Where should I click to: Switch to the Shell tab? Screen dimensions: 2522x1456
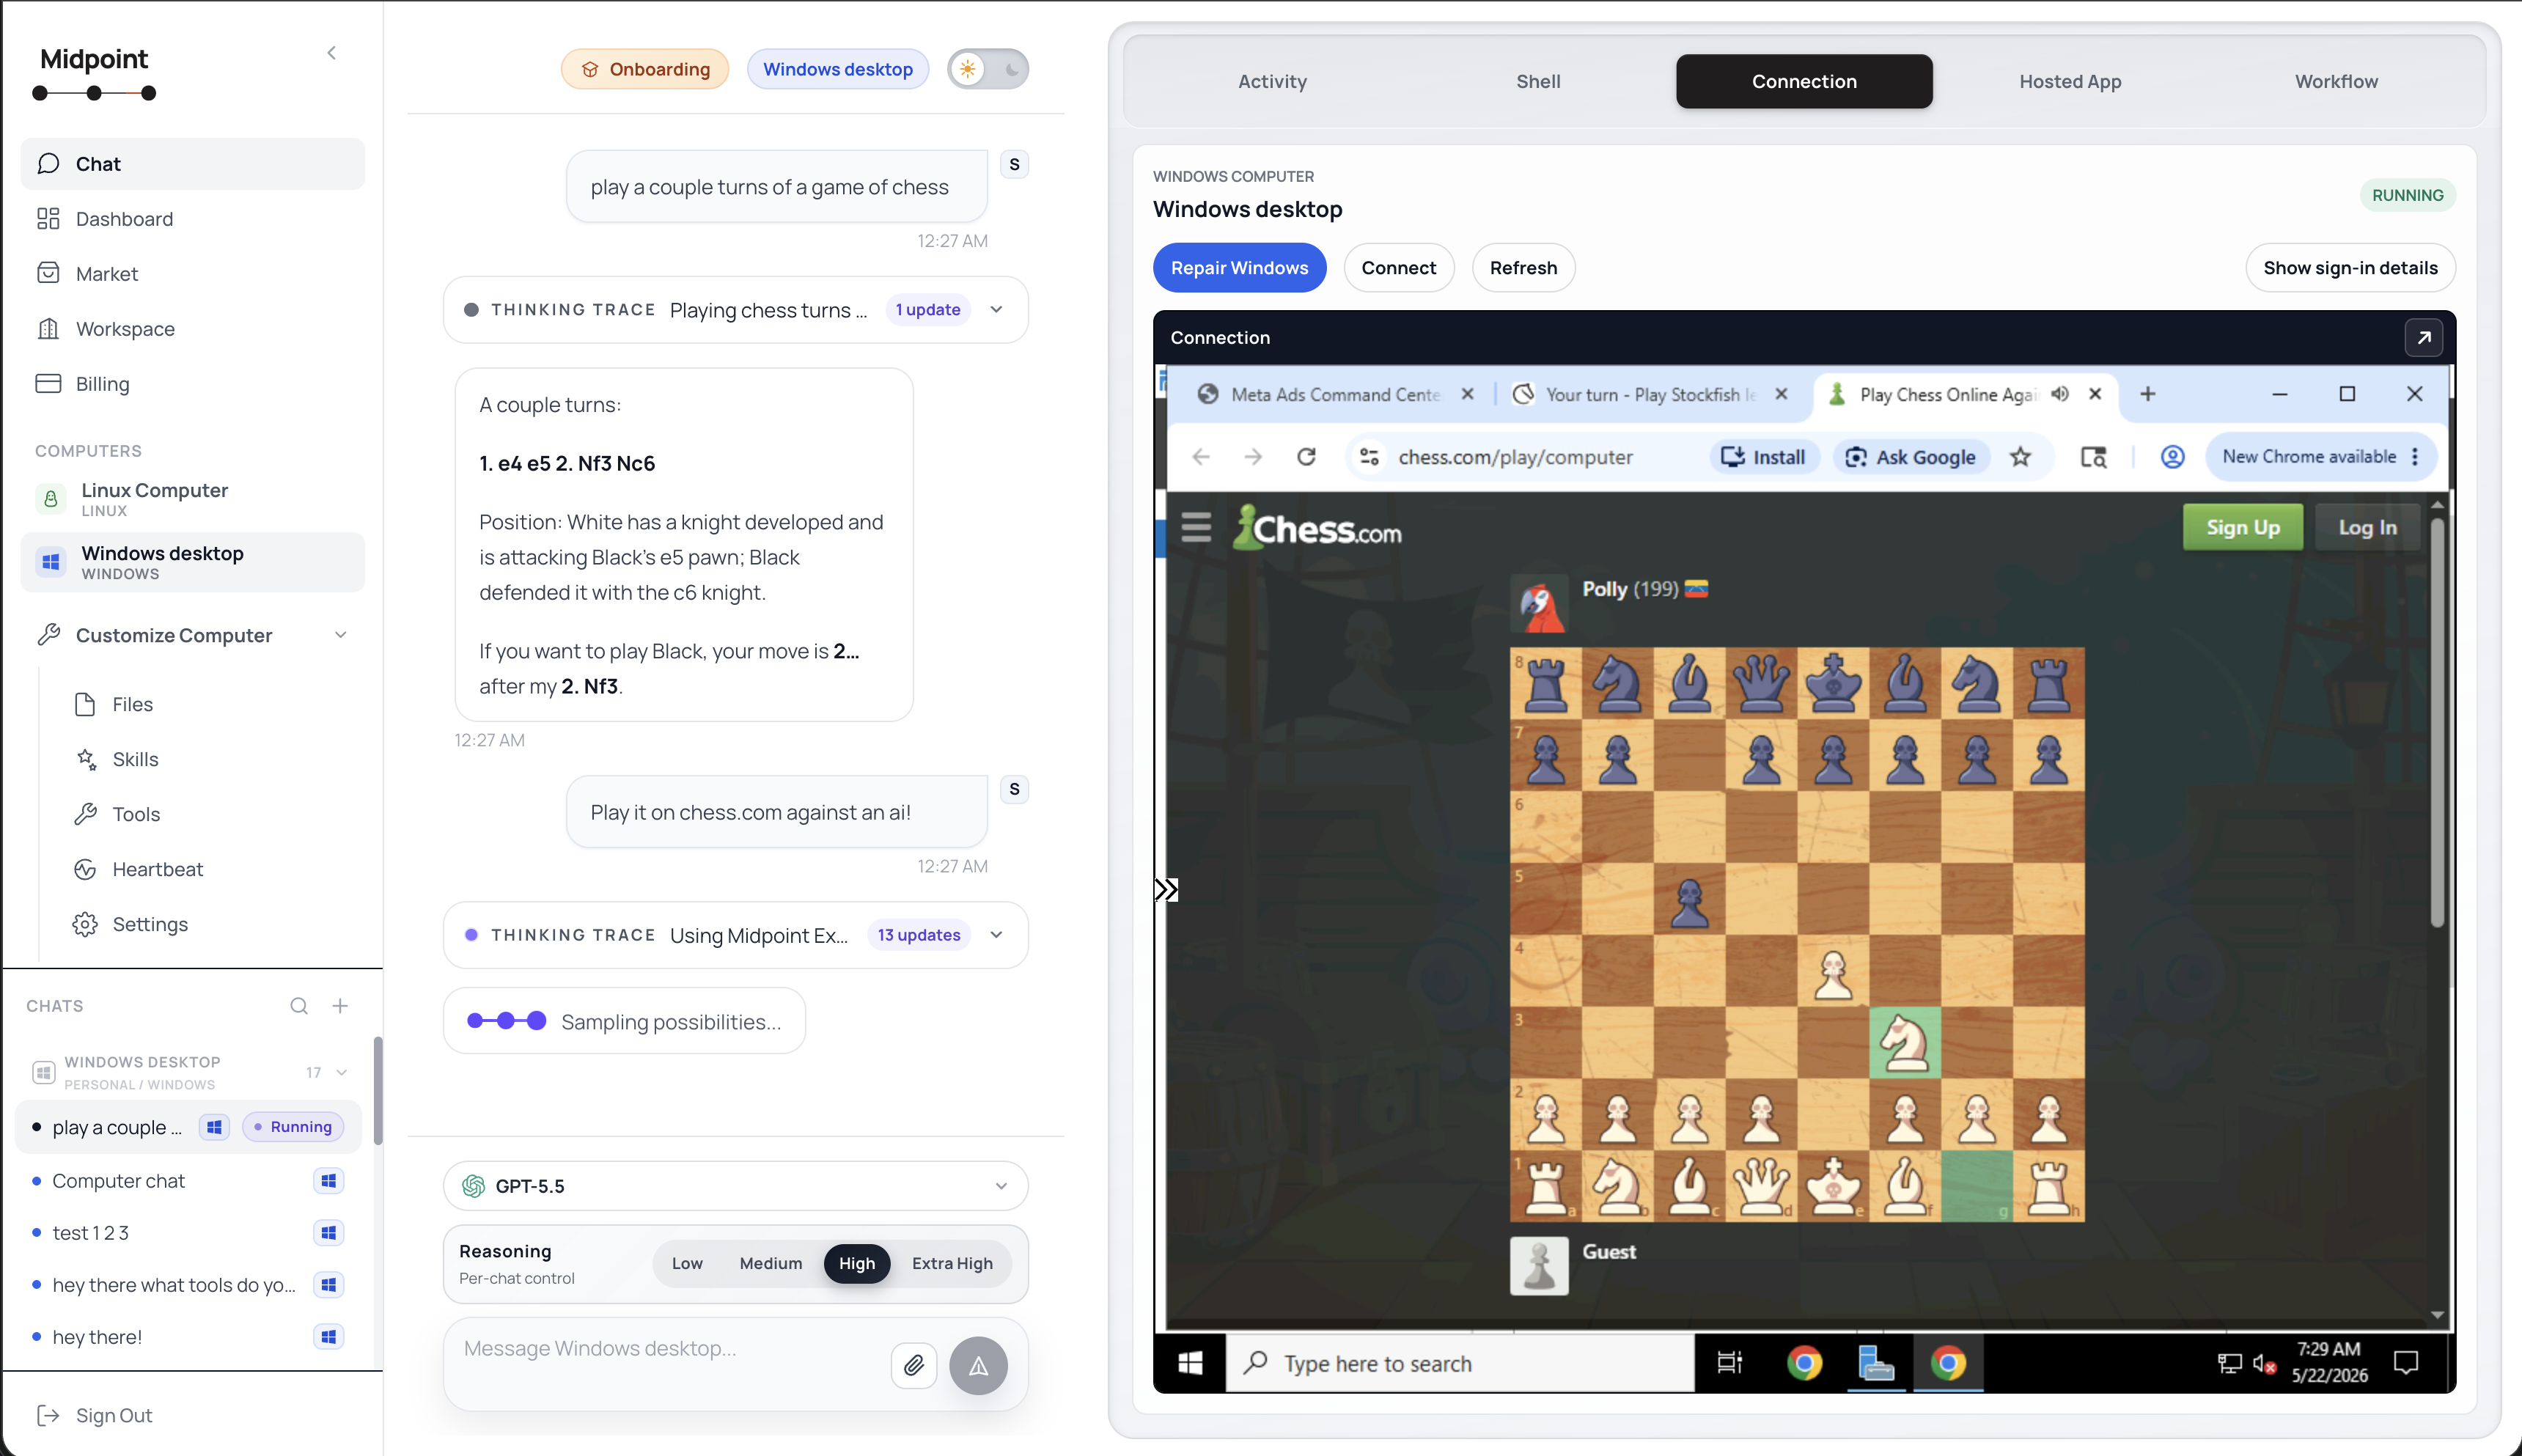pyautogui.click(x=1538, y=82)
